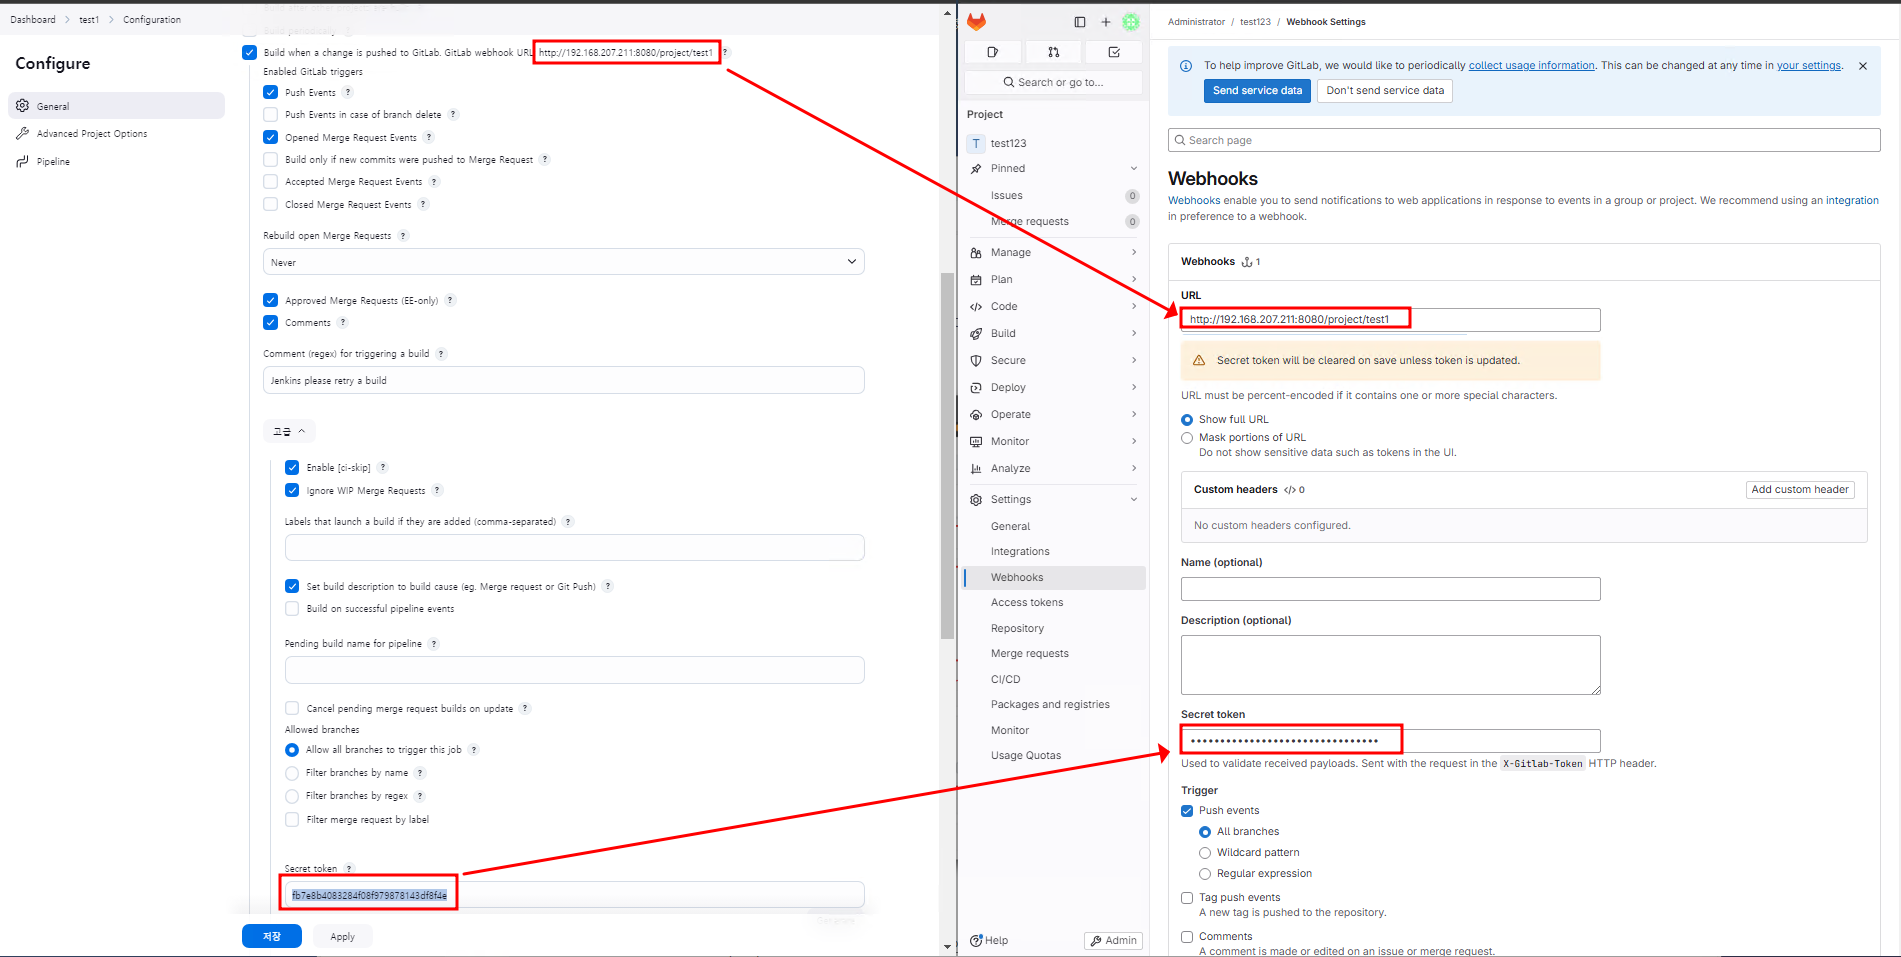Click the Operate icon in sidebar

pos(976,415)
